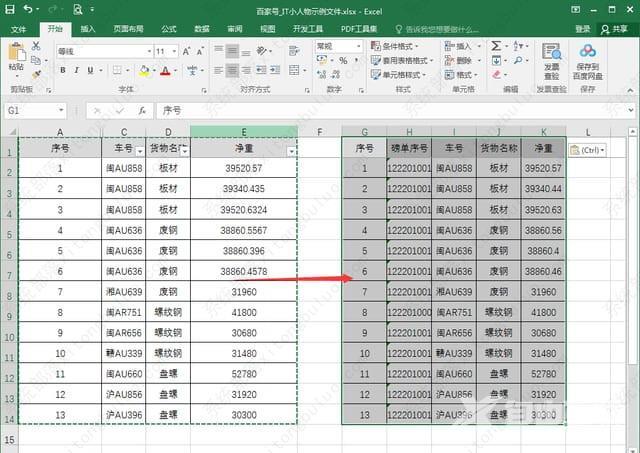Toggle align text left
The image size is (640, 453).
[x=219, y=71]
